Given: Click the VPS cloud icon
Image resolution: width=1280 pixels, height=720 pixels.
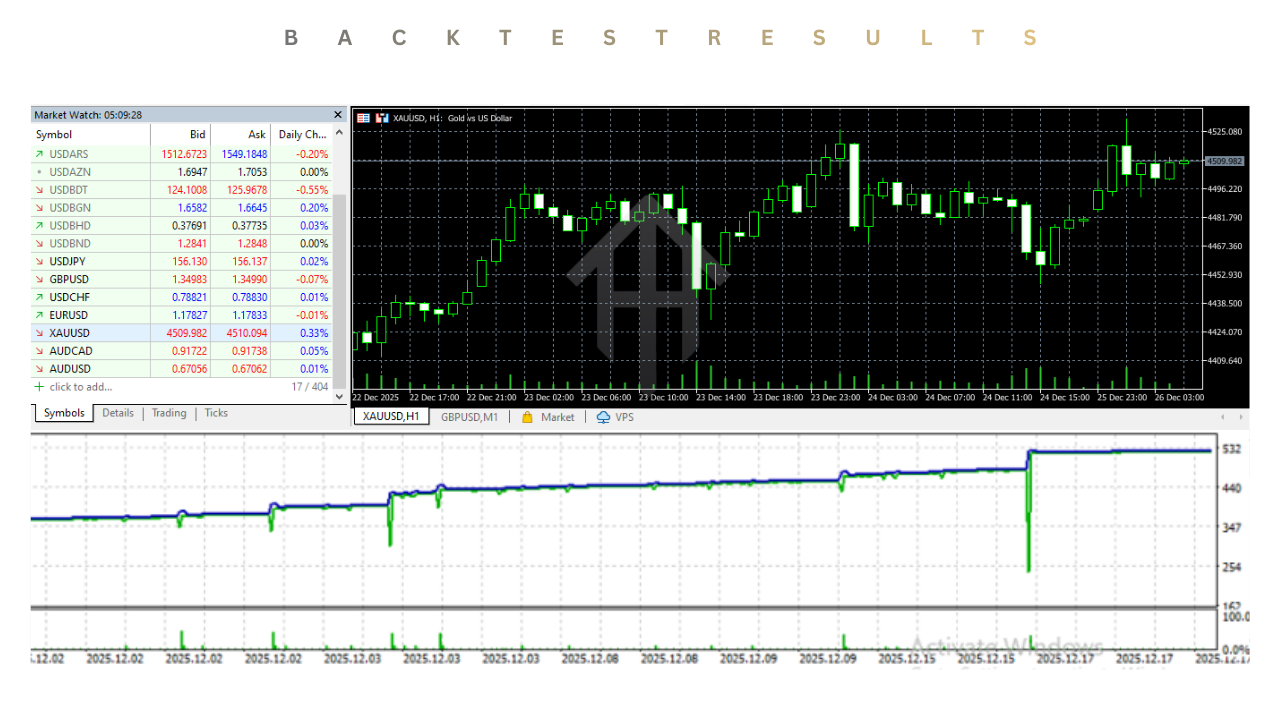Looking at the screenshot, I should 602,417.
